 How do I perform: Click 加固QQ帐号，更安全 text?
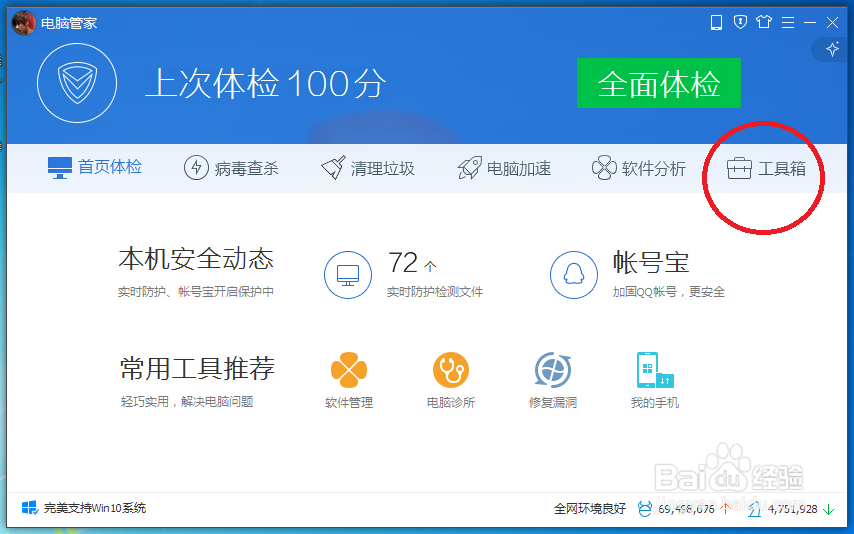click(x=669, y=292)
